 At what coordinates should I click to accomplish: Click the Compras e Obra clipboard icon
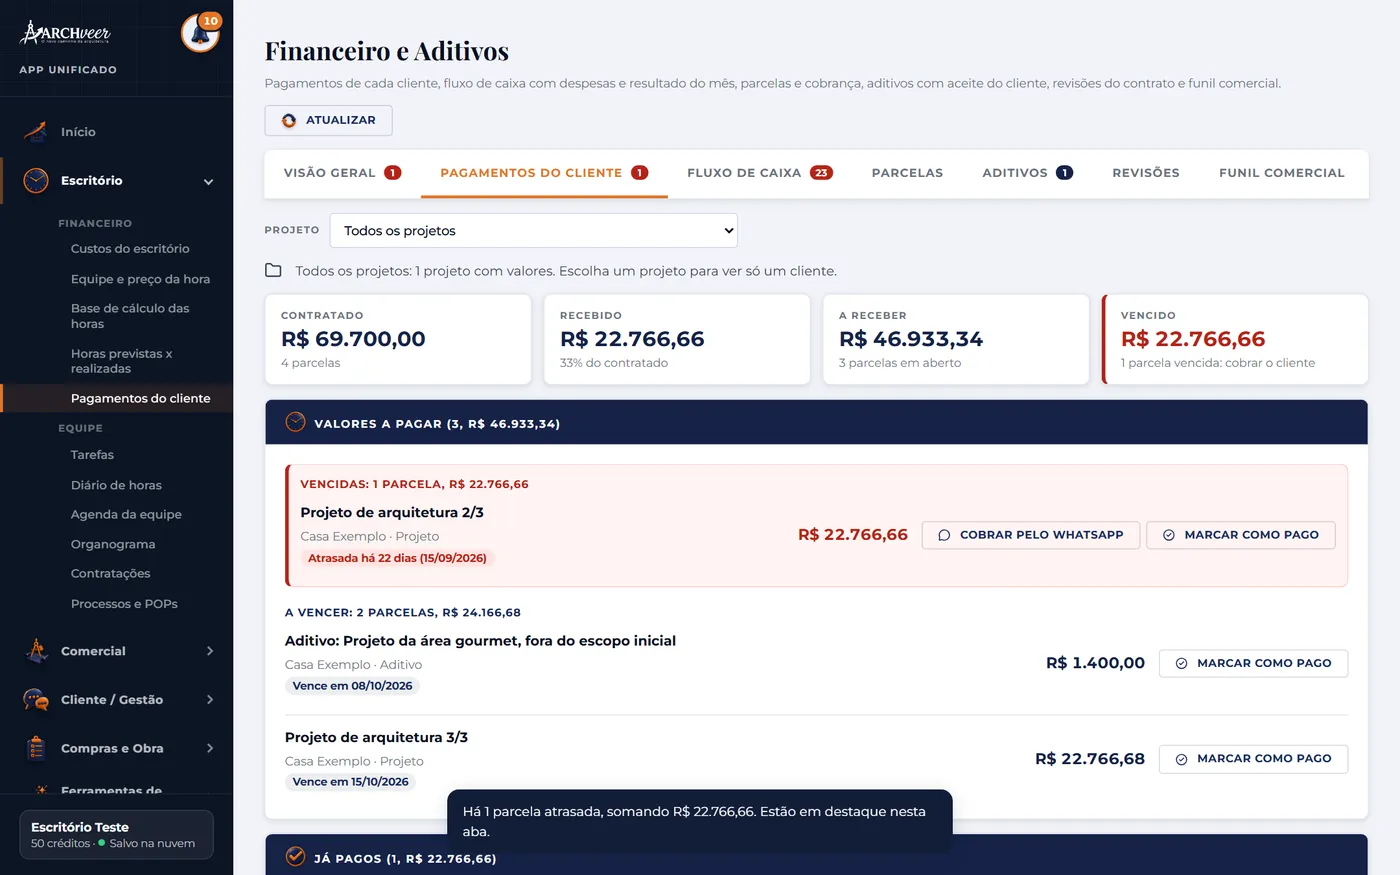click(x=36, y=748)
